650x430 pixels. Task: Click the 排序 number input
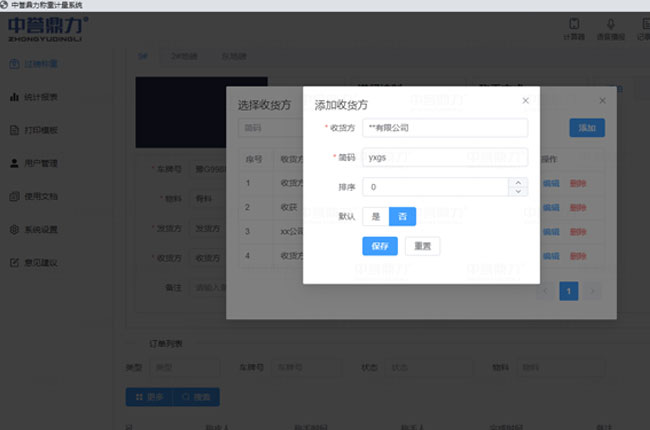coord(435,187)
